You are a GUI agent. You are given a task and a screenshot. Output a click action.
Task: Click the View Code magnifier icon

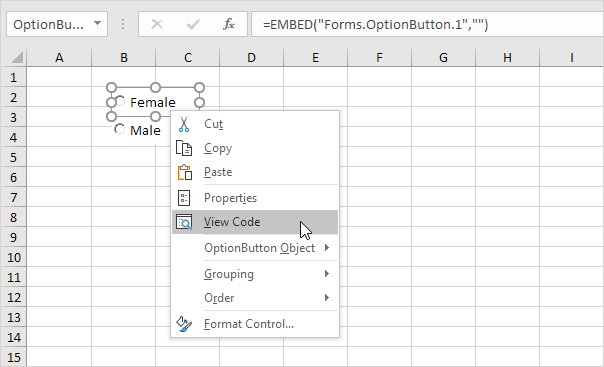pyautogui.click(x=184, y=222)
